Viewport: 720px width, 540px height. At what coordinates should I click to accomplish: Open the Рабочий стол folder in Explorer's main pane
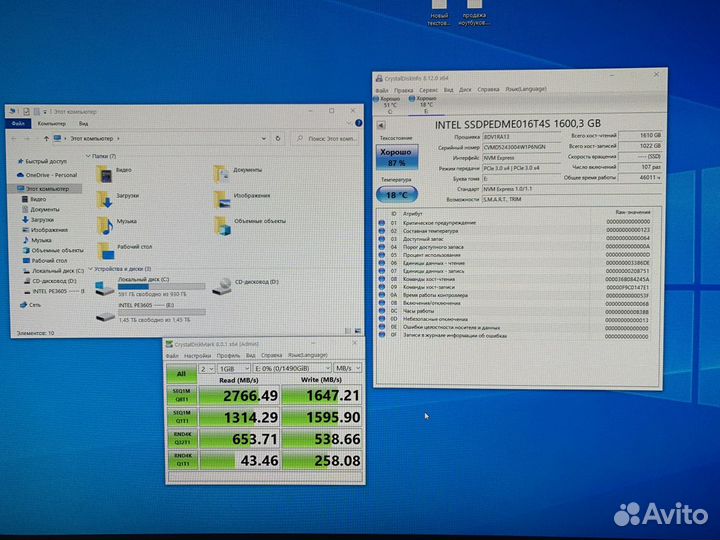point(124,251)
